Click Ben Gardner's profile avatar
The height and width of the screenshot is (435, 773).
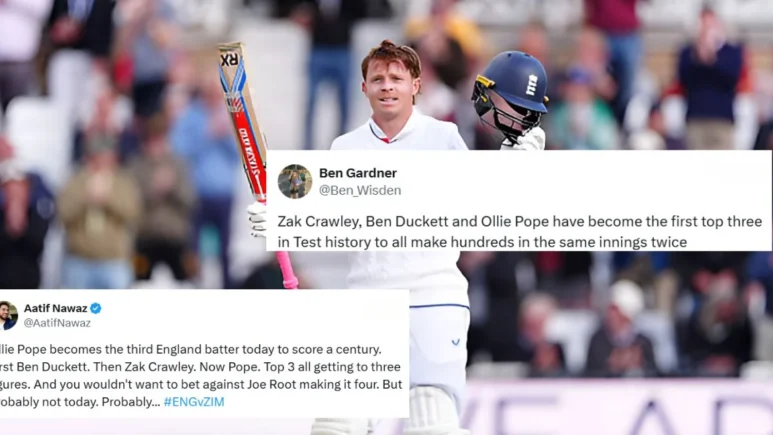point(295,181)
